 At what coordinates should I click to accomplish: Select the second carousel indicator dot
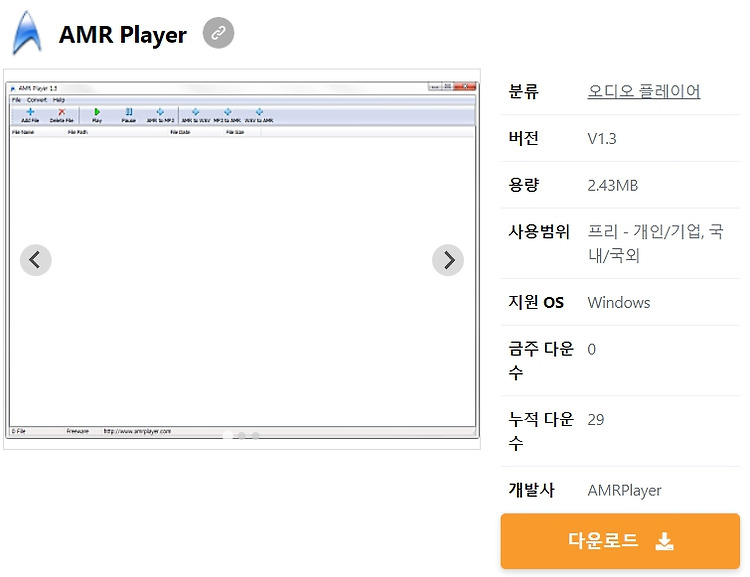242,435
